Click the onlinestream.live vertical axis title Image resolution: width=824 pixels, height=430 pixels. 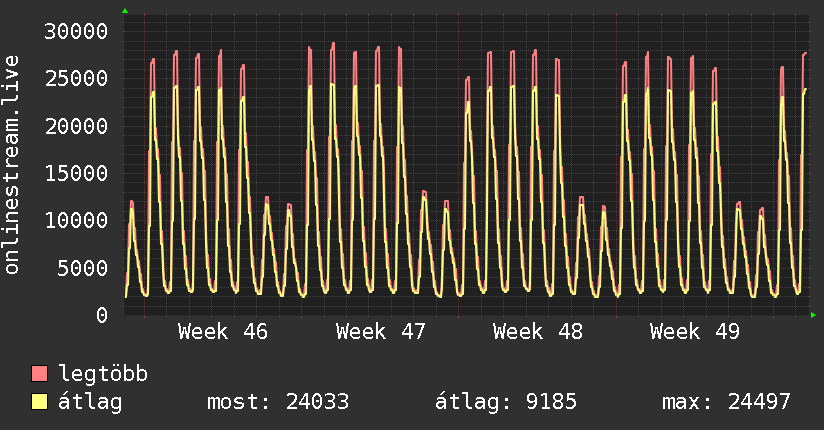click(x=12, y=165)
